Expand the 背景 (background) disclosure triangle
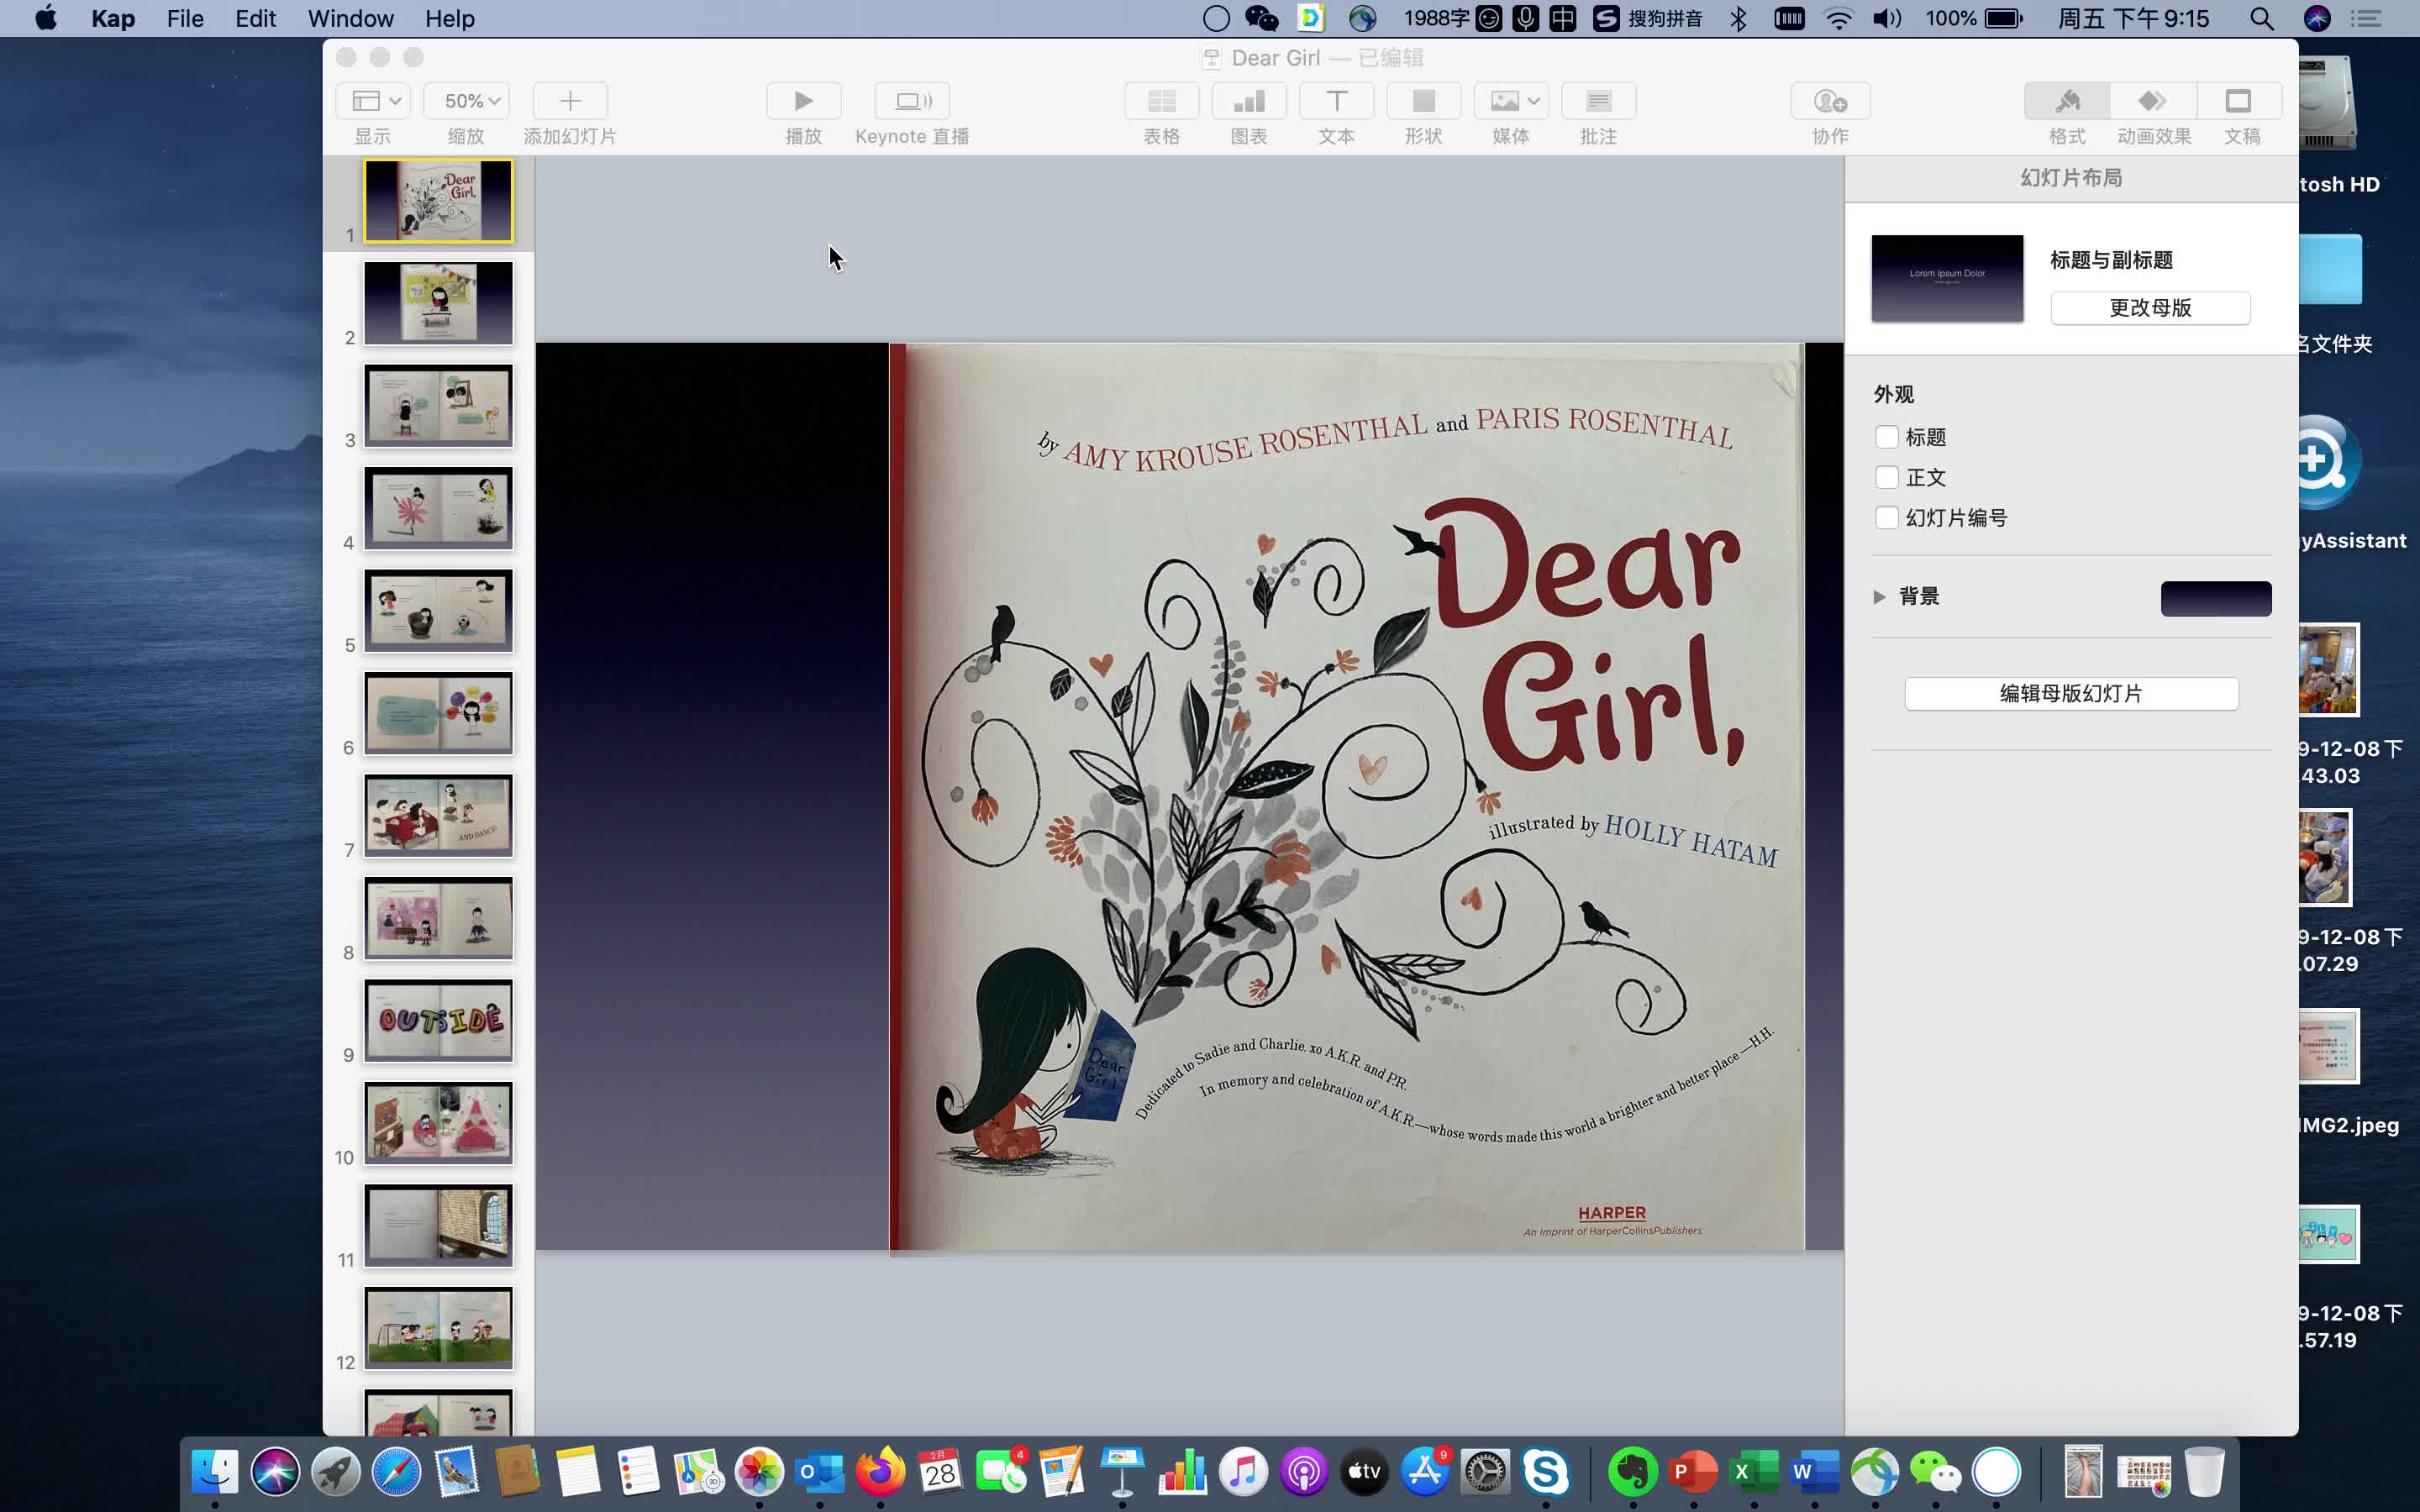This screenshot has height=1512, width=2420. tap(1880, 597)
